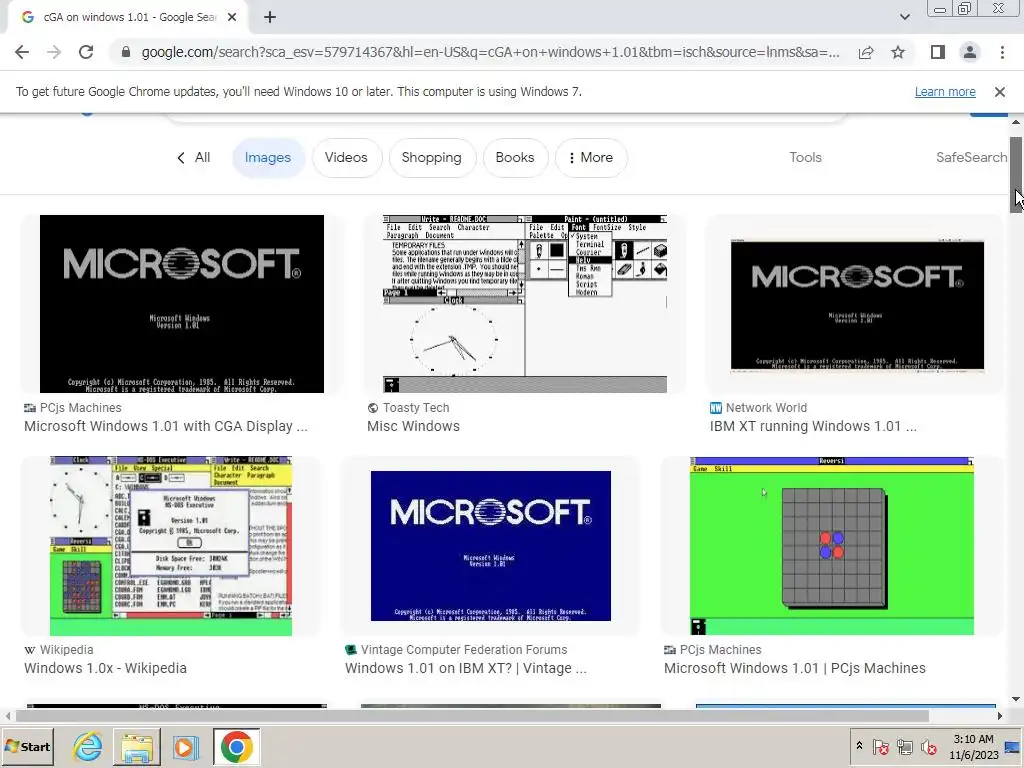Click the vertical scrollbar thumb
This screenshot has width=1024, height=768.
[x=1016, y=175]
